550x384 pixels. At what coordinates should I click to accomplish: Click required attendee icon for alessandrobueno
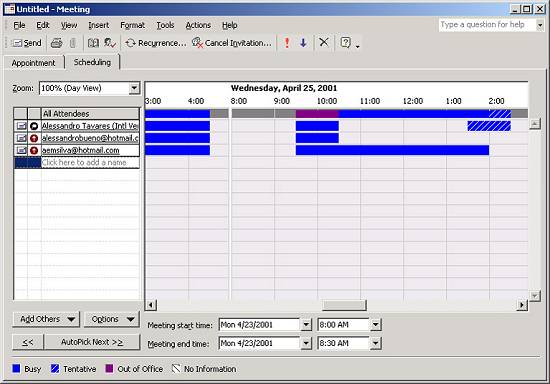(34, 138)
